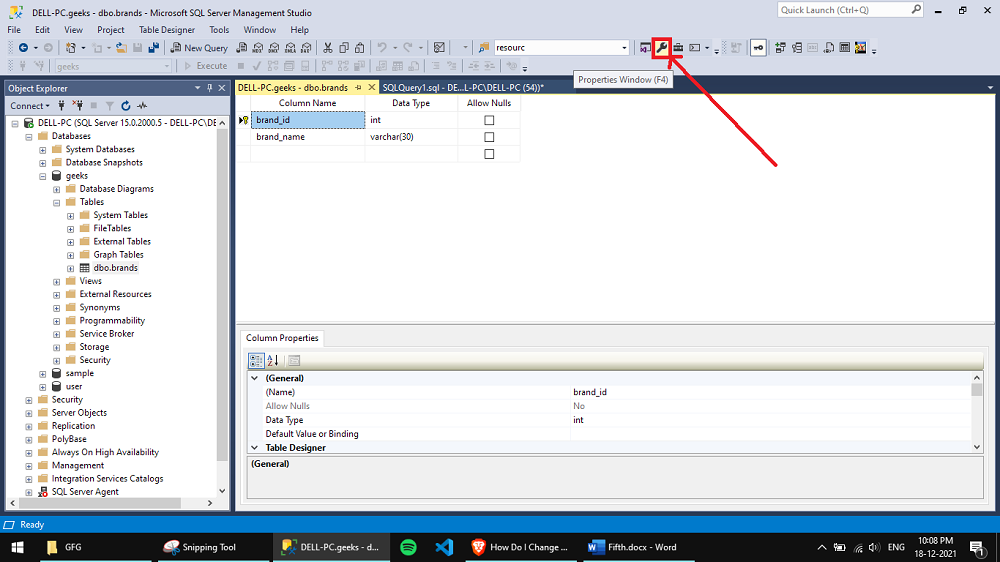Click the Save All icon
The width and height of the screenshot is (1000, 562).
point(154,48)
